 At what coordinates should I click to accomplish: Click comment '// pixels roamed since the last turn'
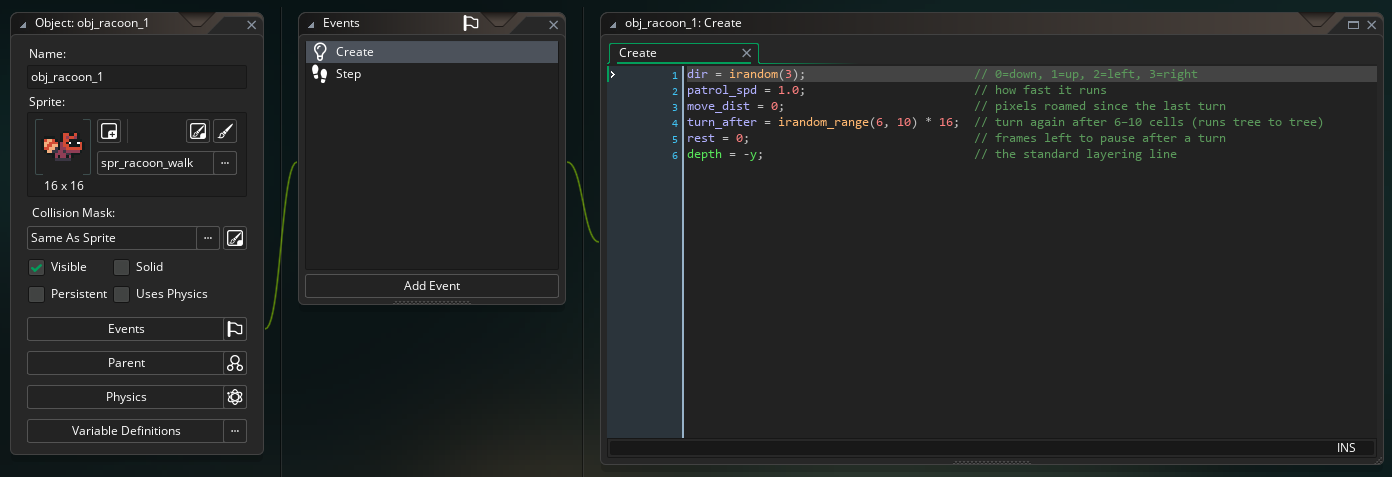(1100, 106)
